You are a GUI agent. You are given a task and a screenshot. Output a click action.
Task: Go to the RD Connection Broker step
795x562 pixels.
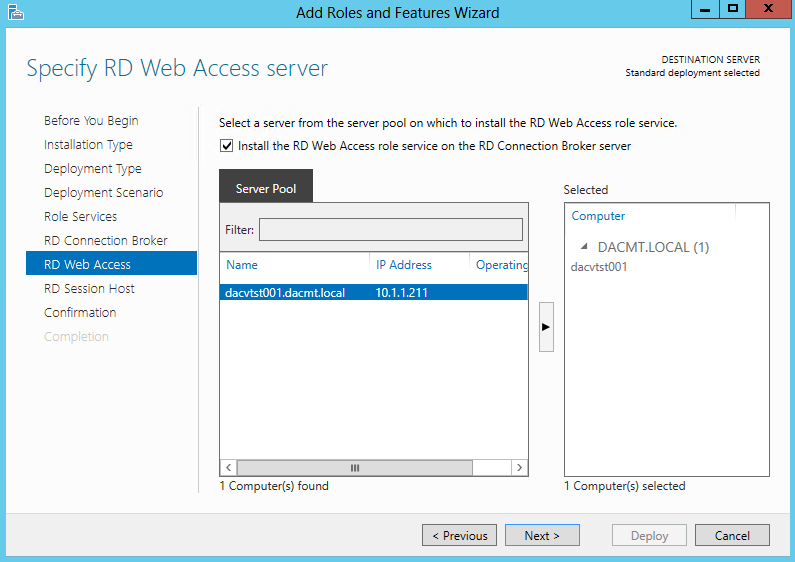pos(105,240)
